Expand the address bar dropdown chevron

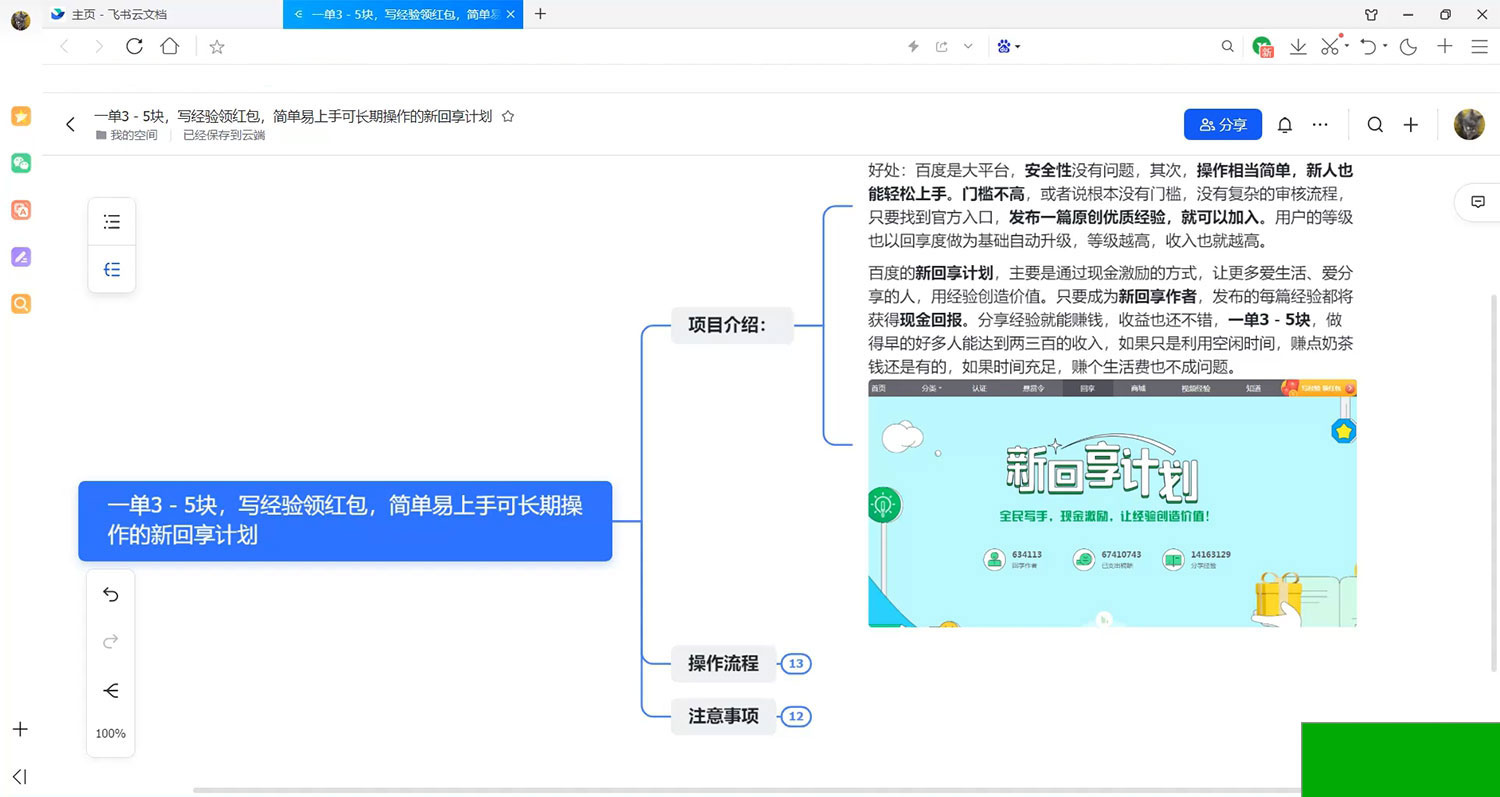(968, 46)
